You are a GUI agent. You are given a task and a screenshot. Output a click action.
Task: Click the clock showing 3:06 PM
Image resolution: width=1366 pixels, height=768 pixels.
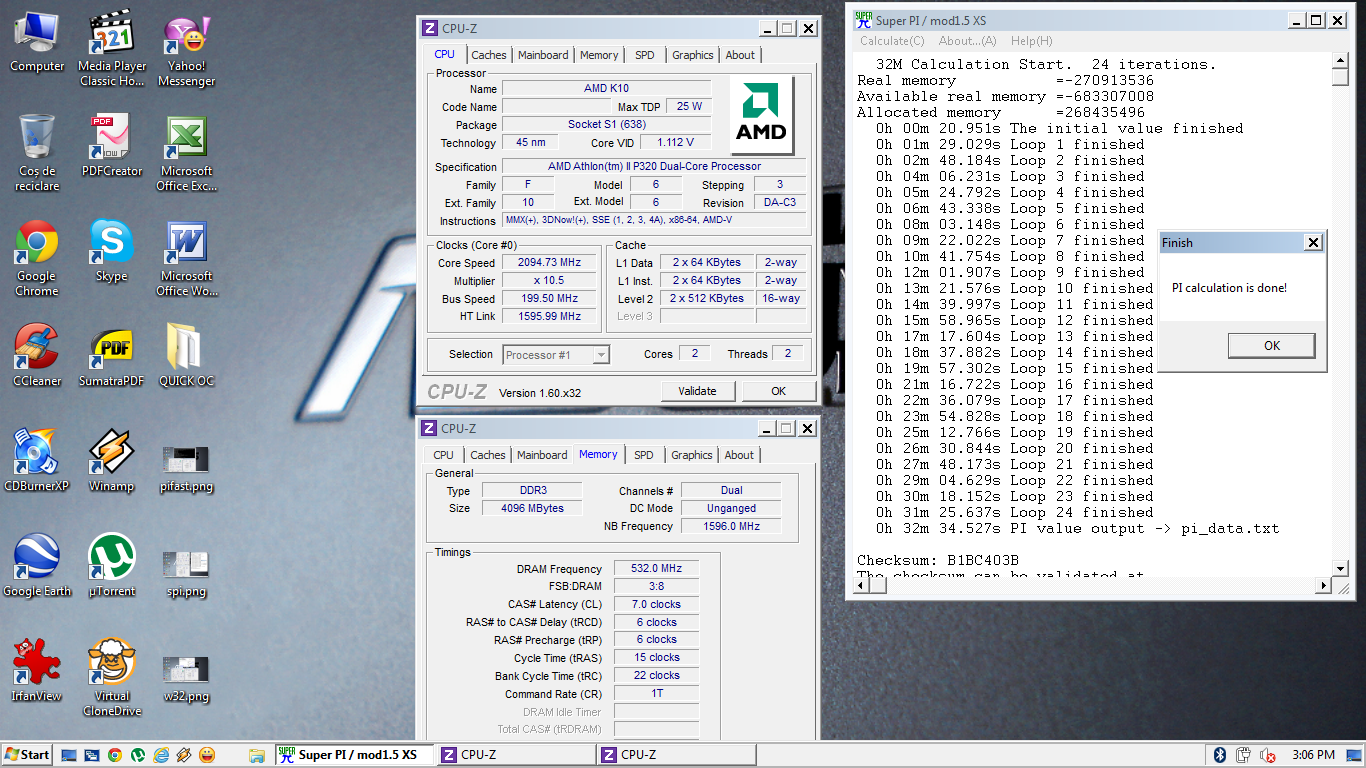point(1313,755)
